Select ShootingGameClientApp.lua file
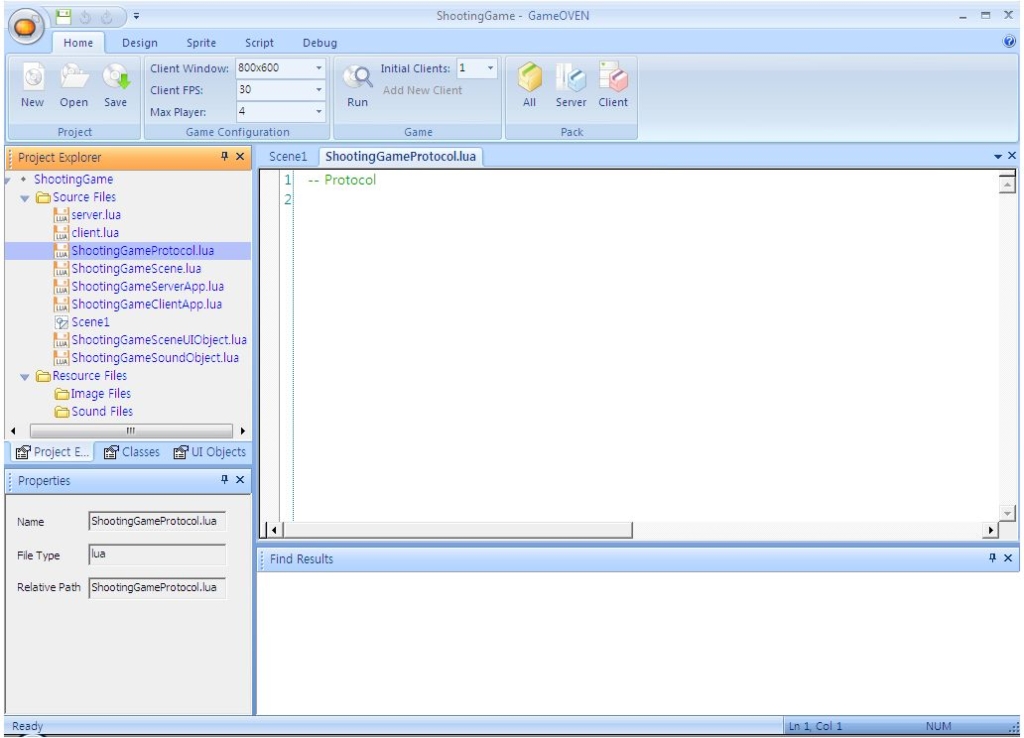1024x738 pixels. pyautogui.click(x=146, y=304)
